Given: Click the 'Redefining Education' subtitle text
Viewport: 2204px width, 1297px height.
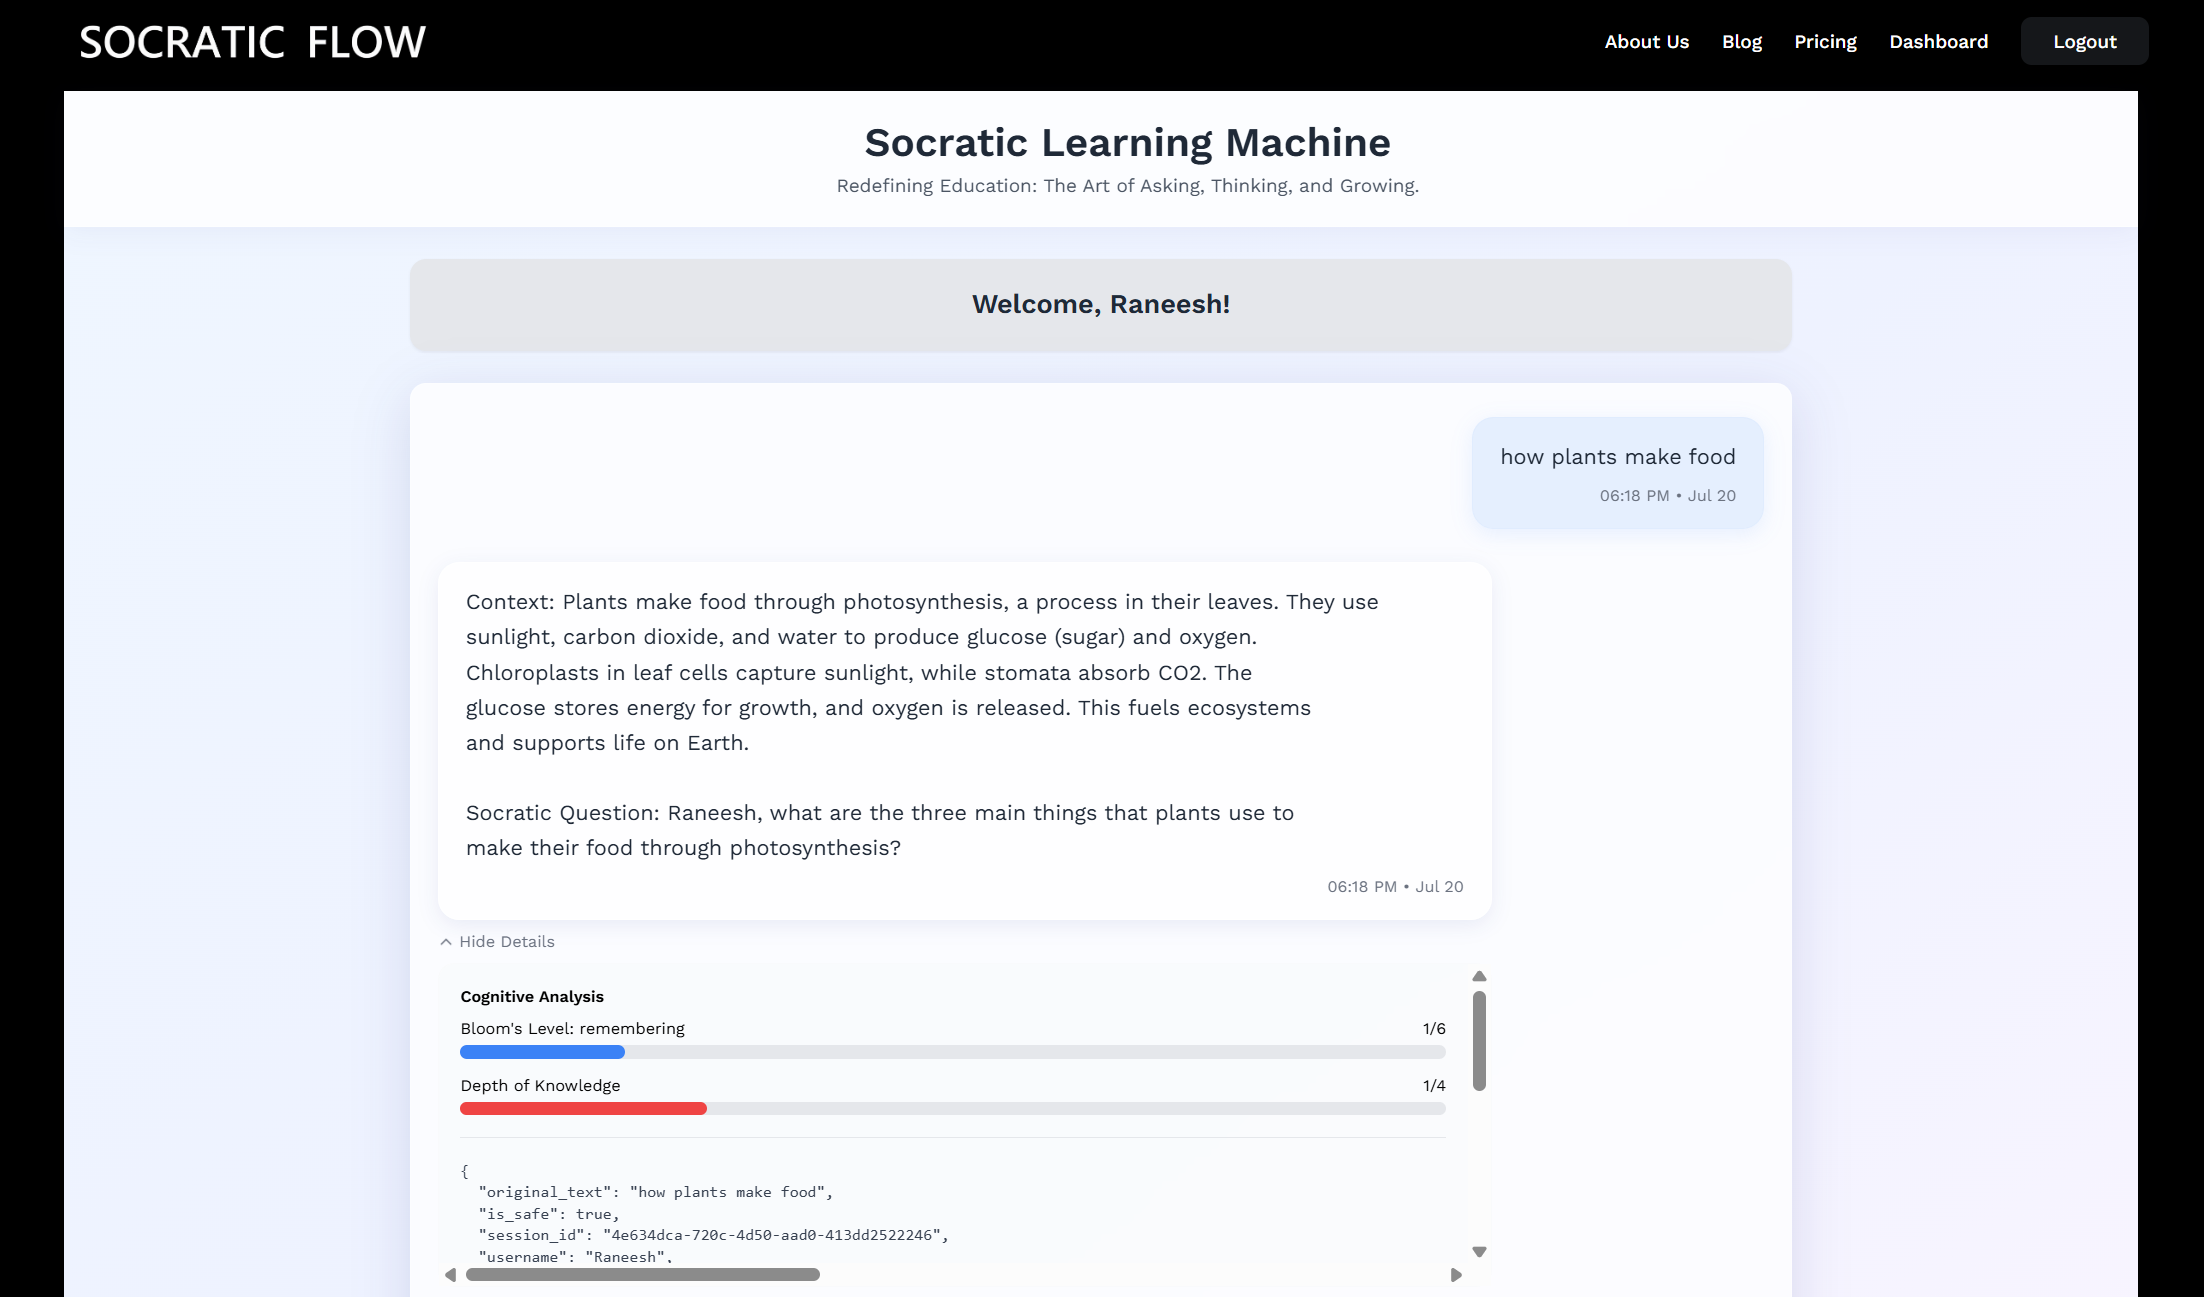Looking at the screenshot, I should coord(1127,186).
